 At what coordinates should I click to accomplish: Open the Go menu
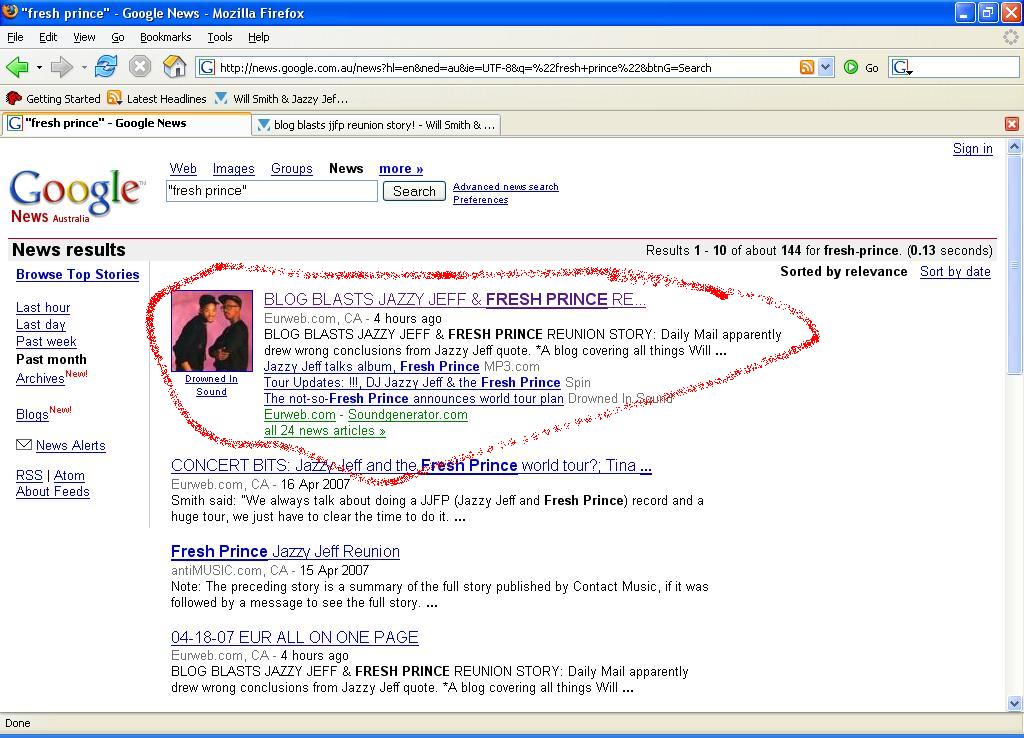(118, 37)
